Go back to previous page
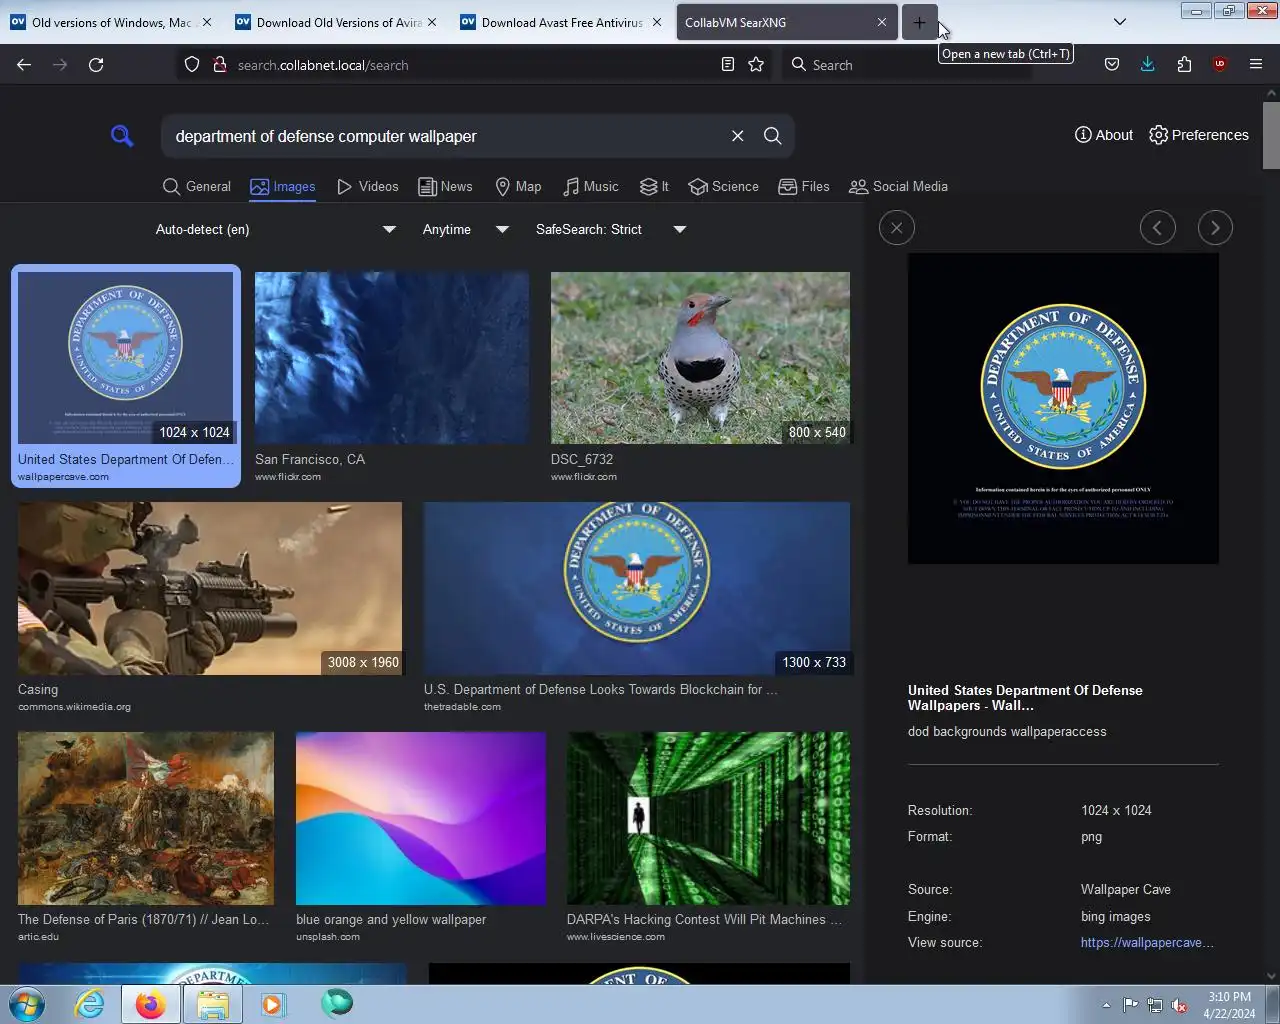This screenshot has width=1280, height=1024. coord(24,65)
